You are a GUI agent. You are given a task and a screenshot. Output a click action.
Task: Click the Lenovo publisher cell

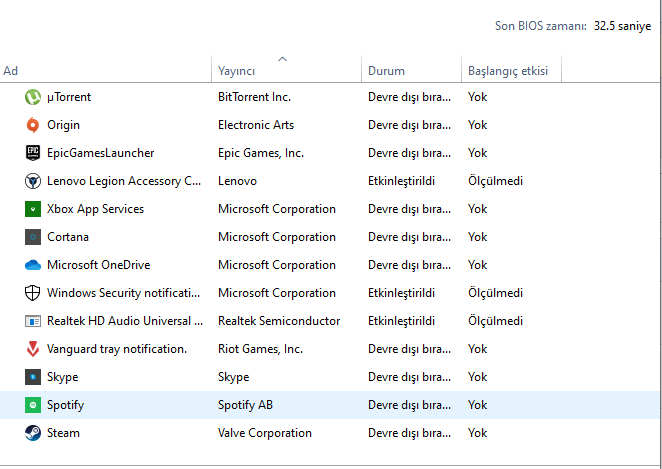[237, 181]
